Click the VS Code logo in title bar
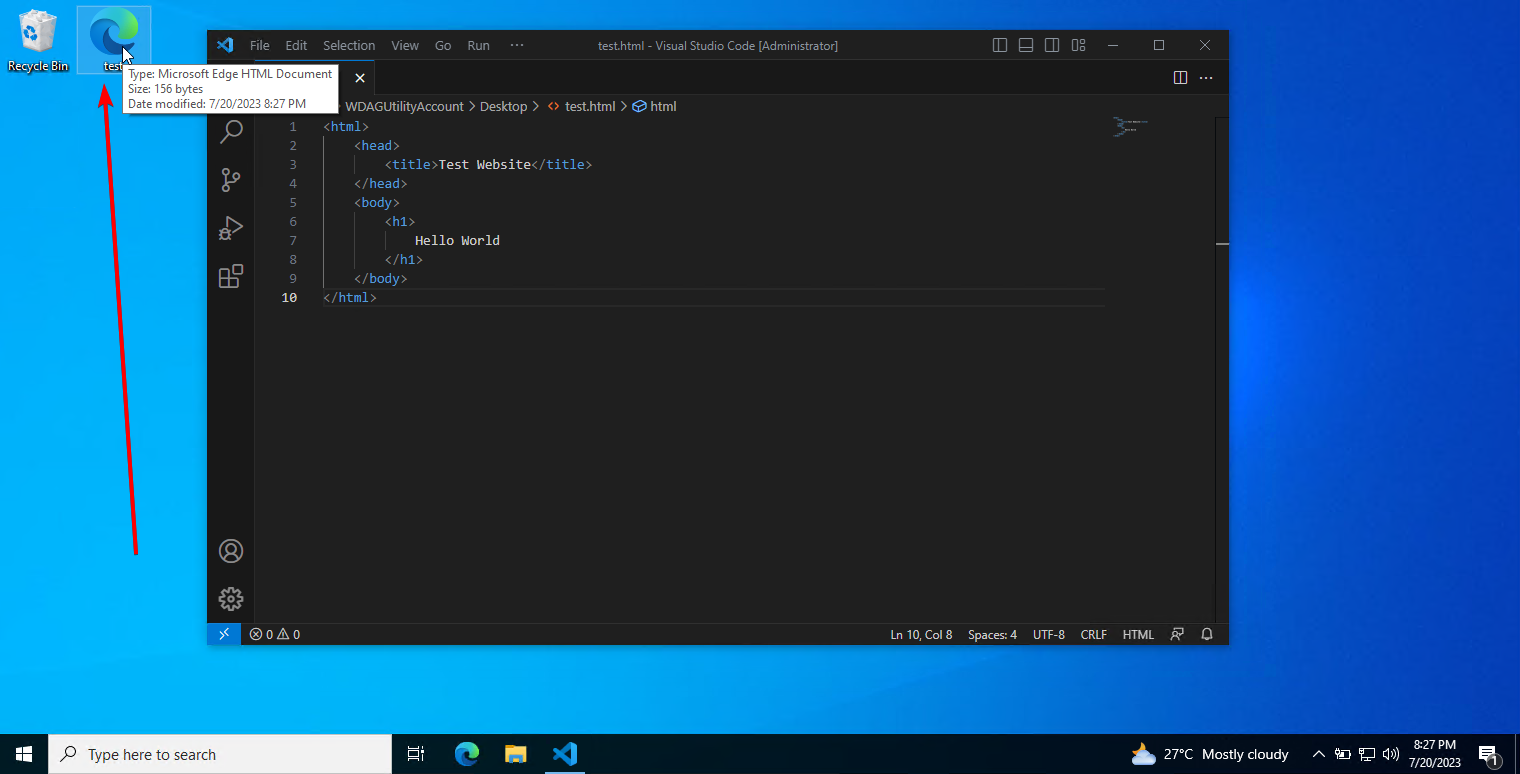This screenshot has height=774, width=1520. [225, 45]
